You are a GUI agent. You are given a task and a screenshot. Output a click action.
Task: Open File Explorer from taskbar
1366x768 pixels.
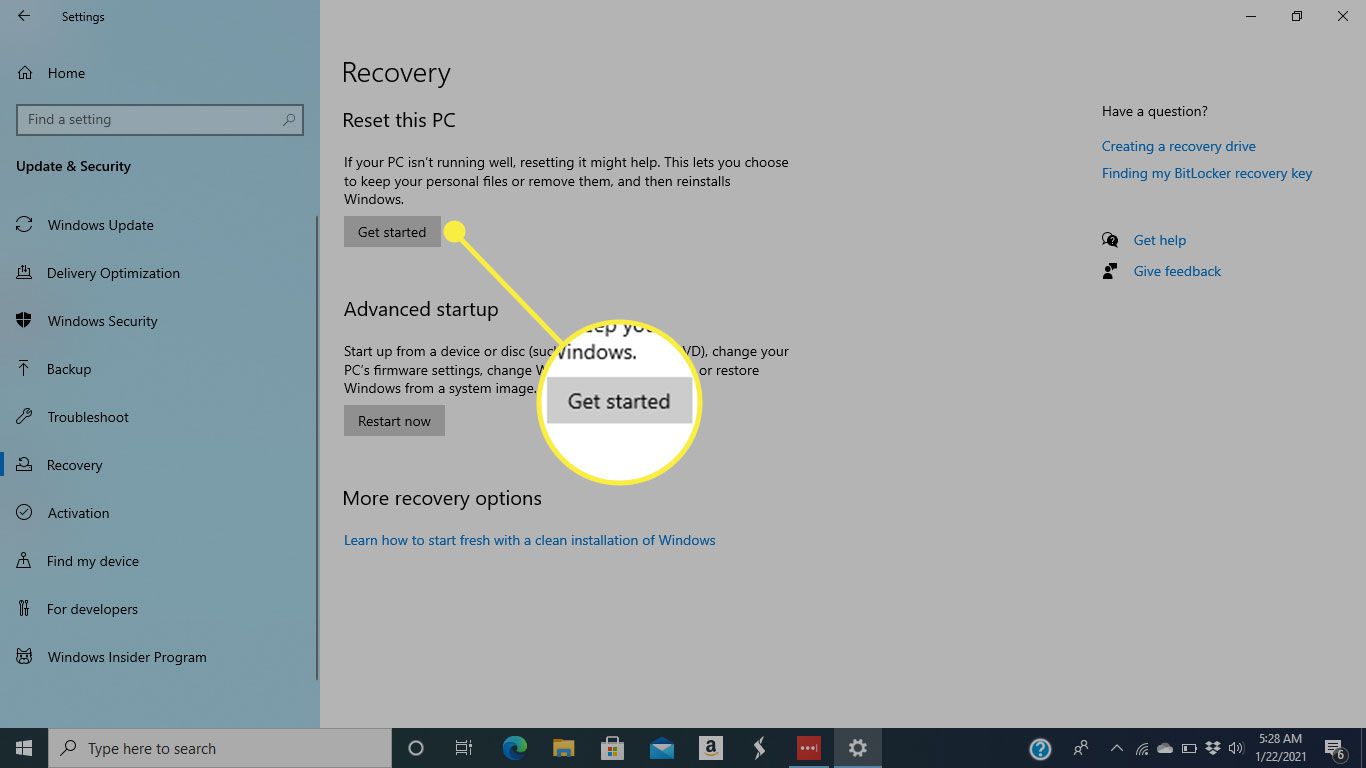[x=564, y=748]
